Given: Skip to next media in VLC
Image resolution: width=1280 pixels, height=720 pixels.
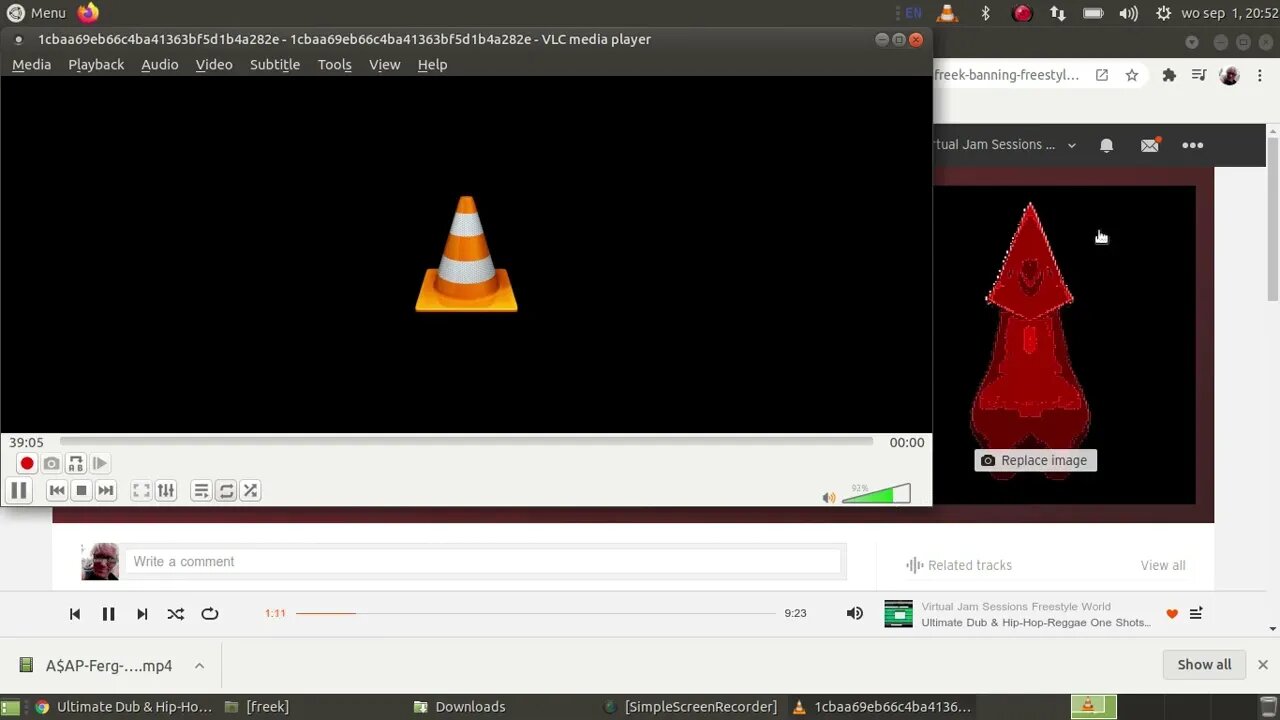Looking at the screenshot, I should pyautogui.click(x=105, y=490).
